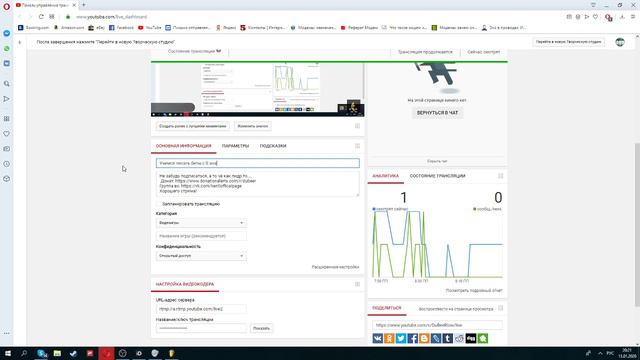Image resolution: width=640 pixels, height=360 pixels.
Task: Reload the page
Action: [x=41, y=17]
